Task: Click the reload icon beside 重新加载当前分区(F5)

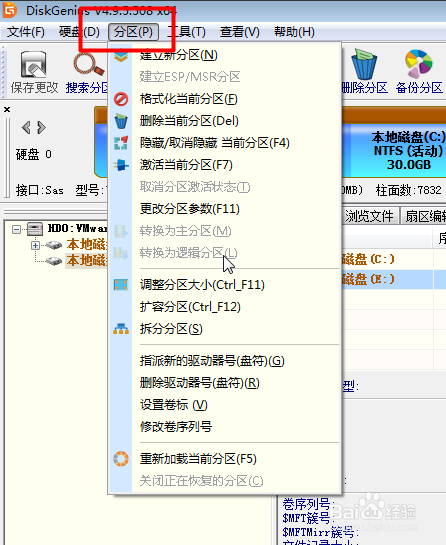Action: (x=121, y=459)
